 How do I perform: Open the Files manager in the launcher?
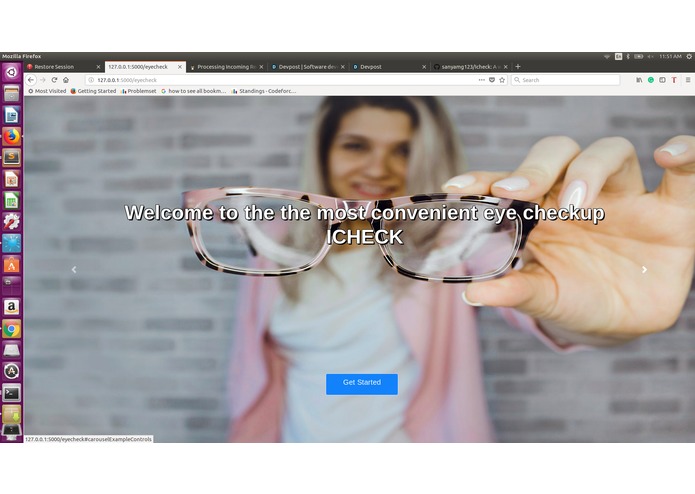11,93
